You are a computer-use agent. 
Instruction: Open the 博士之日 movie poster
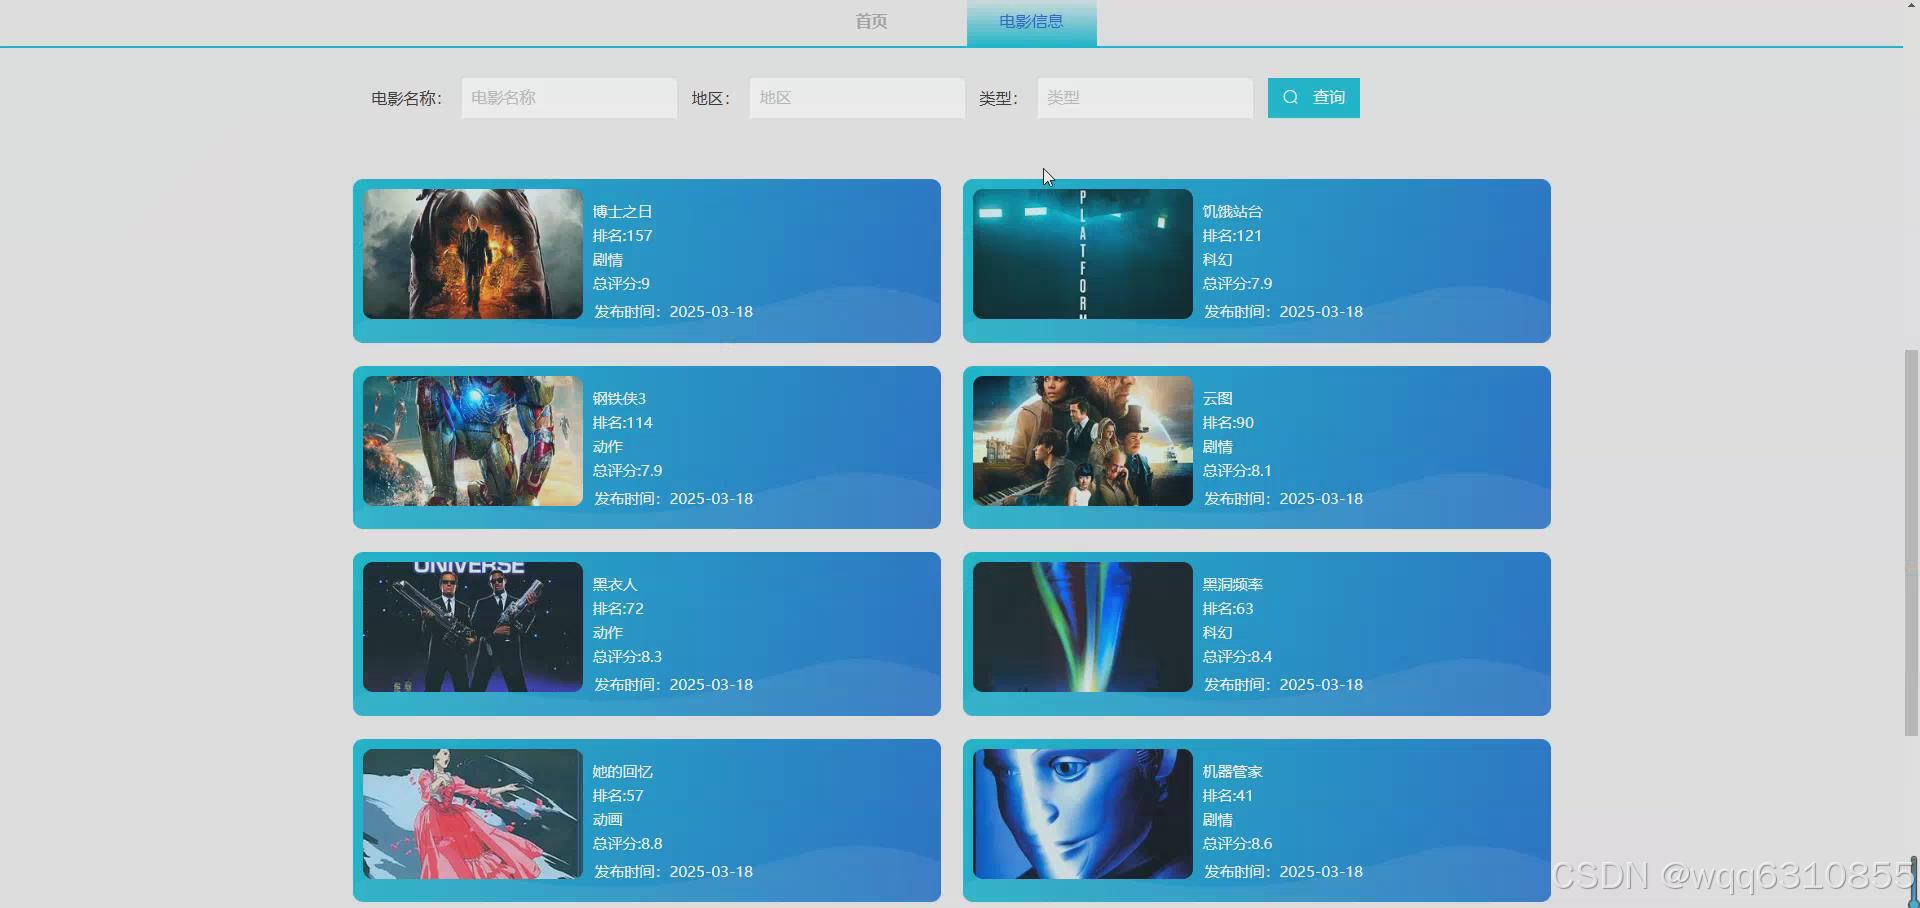click(x=473, y=254)
